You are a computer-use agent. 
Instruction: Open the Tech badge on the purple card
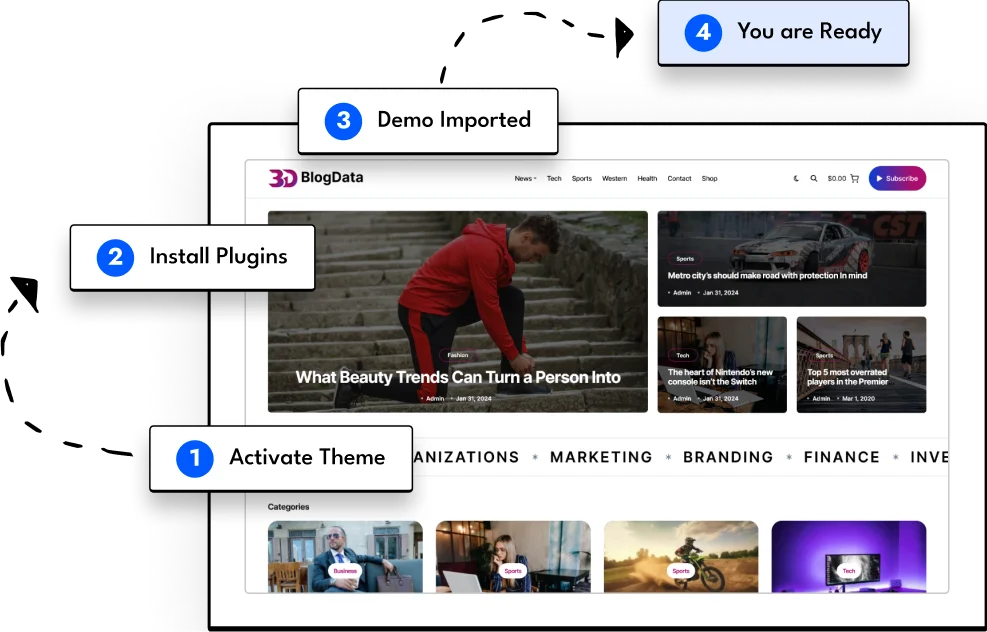click(x=849, y=571)
